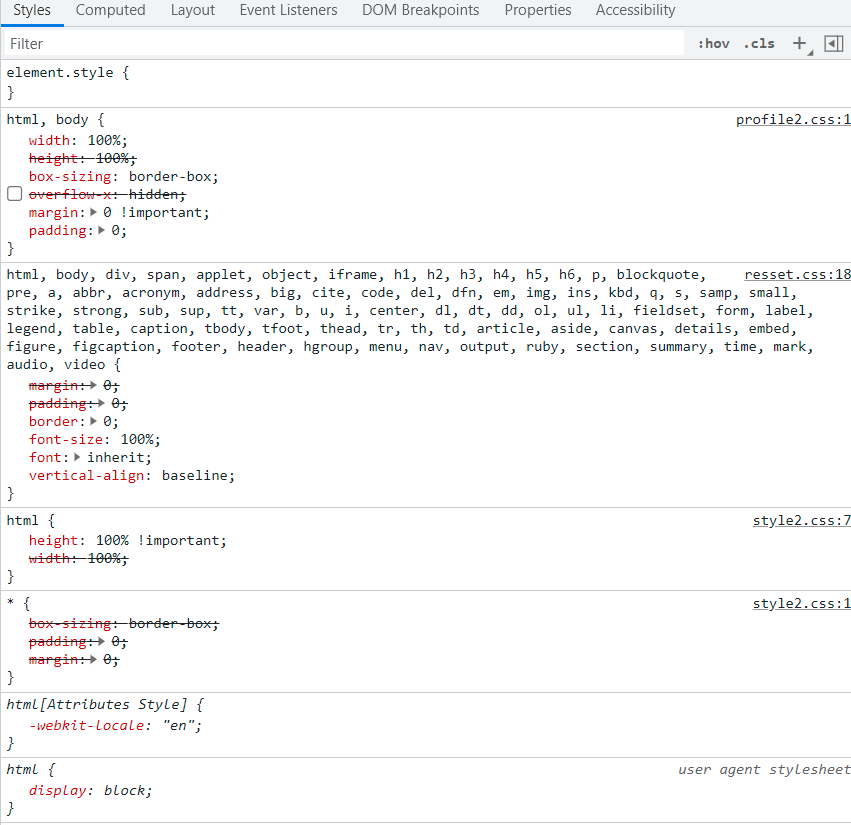Click struck-out box-sizing in * rule
The width and height of the screenshot is (851, 825).
123,624
